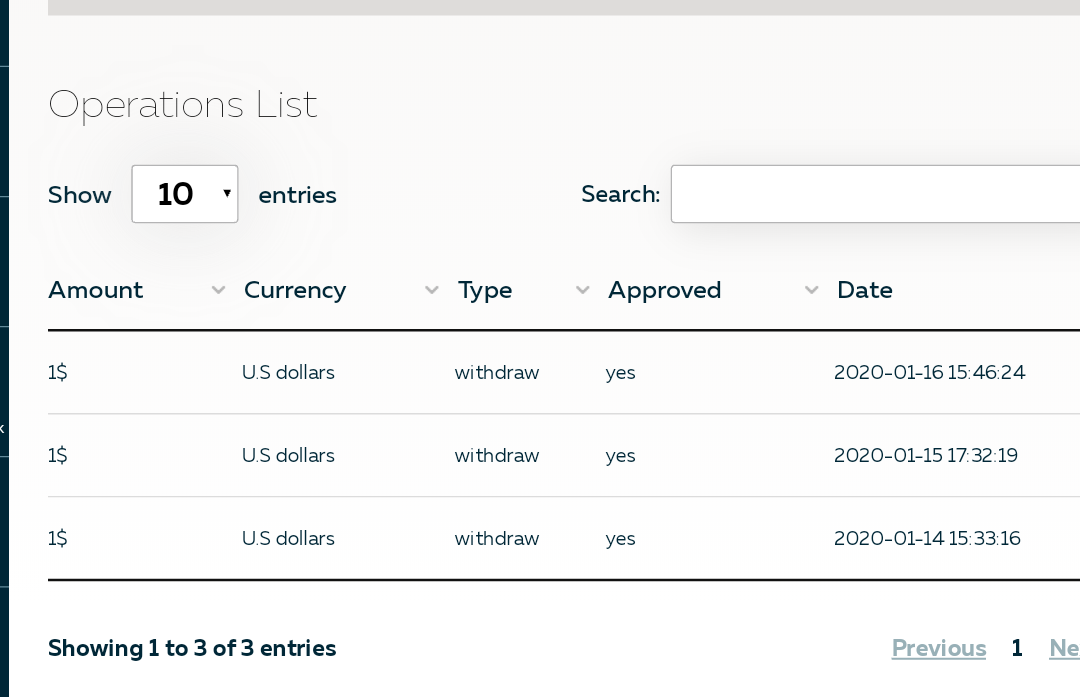The image size is (1080, 697).
Task: Click the sort chevron beside Type header
Action: (x=582, y=291)
